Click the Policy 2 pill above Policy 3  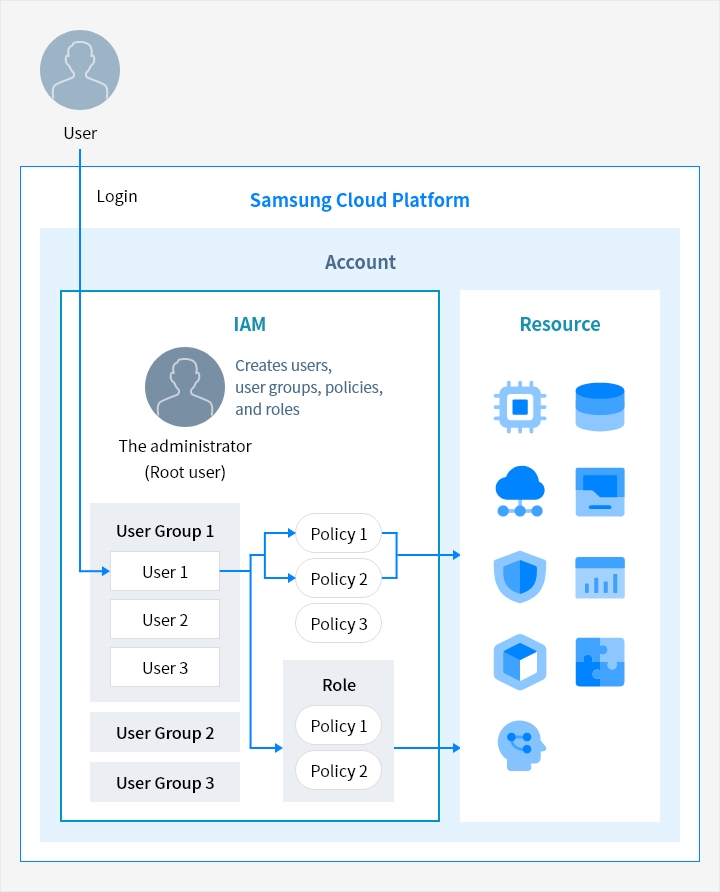click(338, 578)
